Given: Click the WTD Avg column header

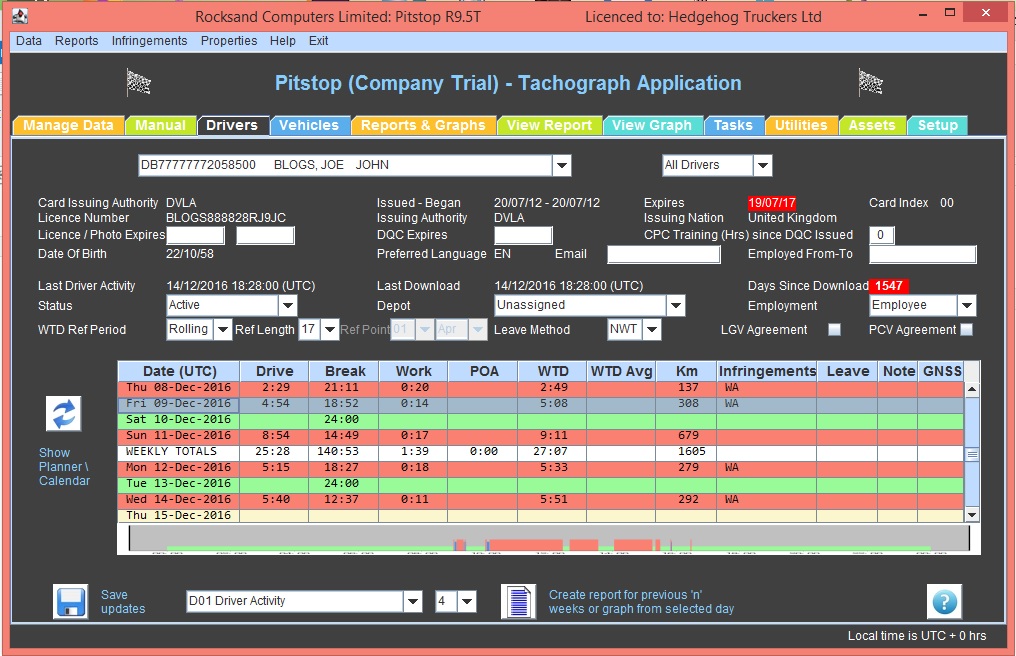Looking at the screenshot, I should pos(621,371).
